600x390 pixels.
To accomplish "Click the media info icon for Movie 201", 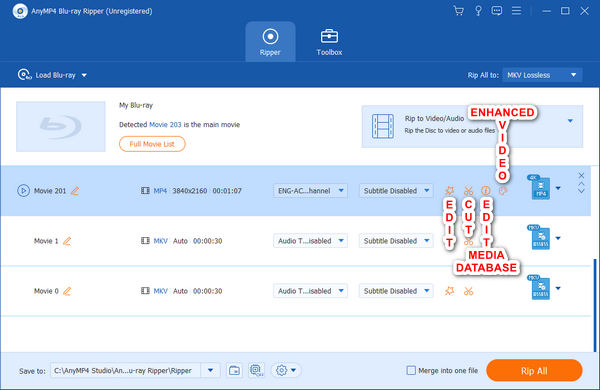I will tap(486, 190).
